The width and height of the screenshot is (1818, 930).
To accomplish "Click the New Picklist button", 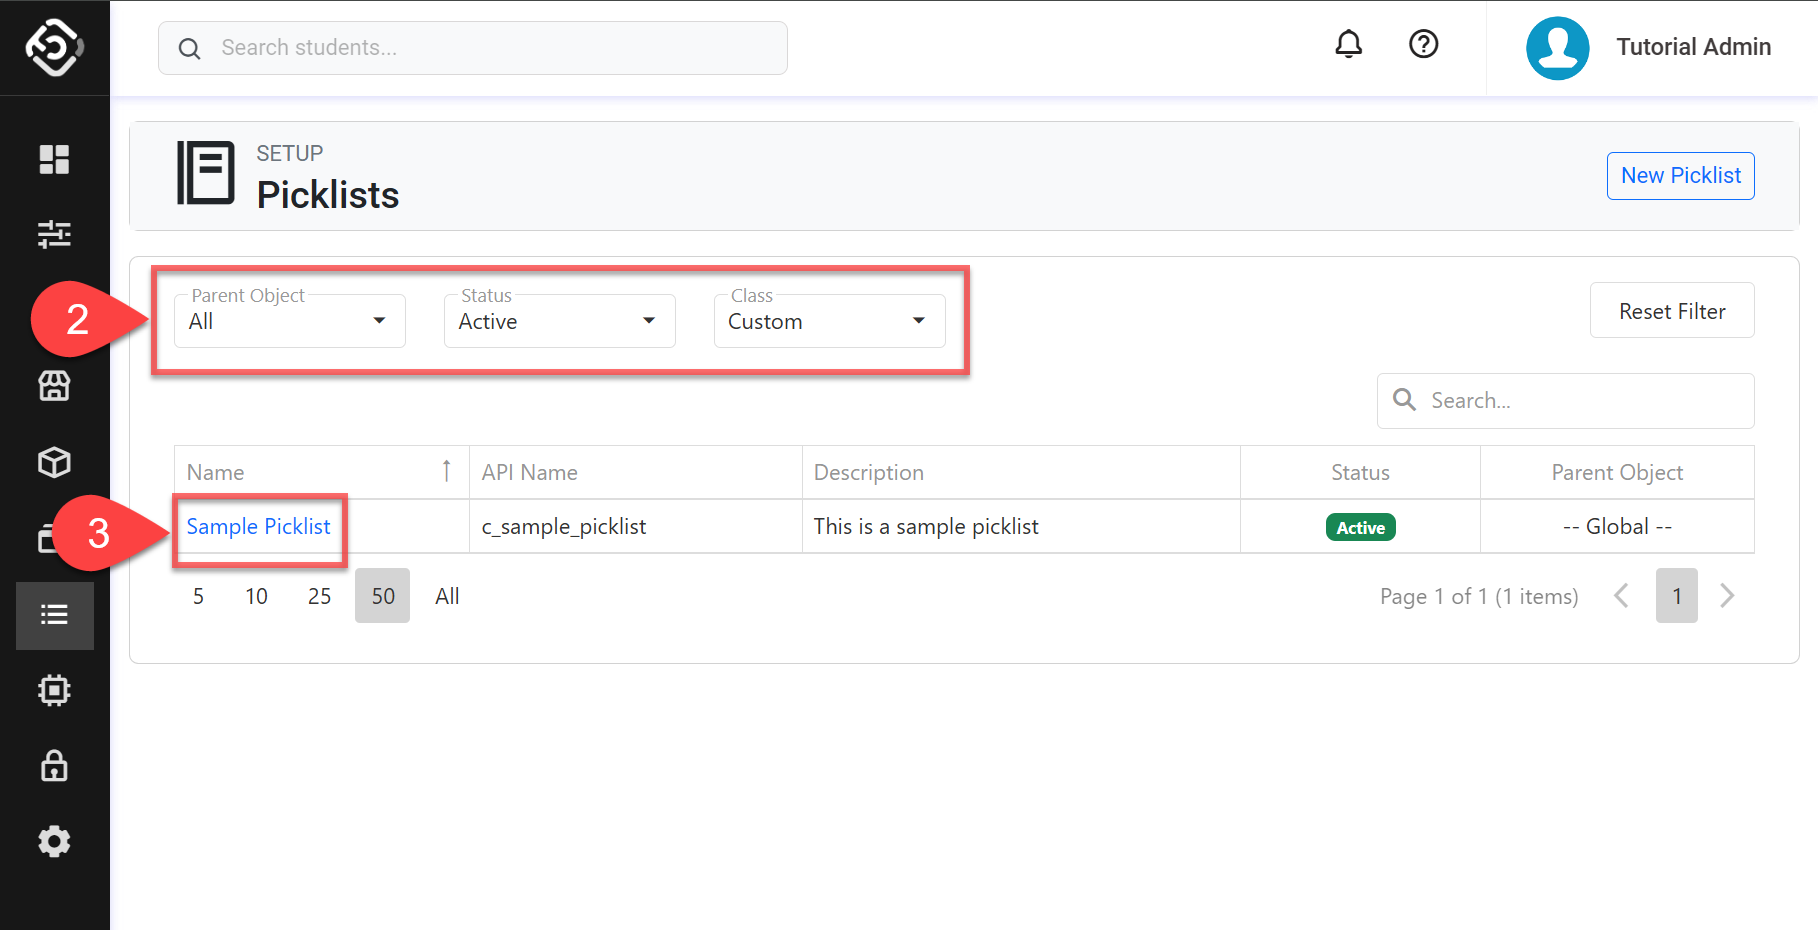I will click(1680, 176).
